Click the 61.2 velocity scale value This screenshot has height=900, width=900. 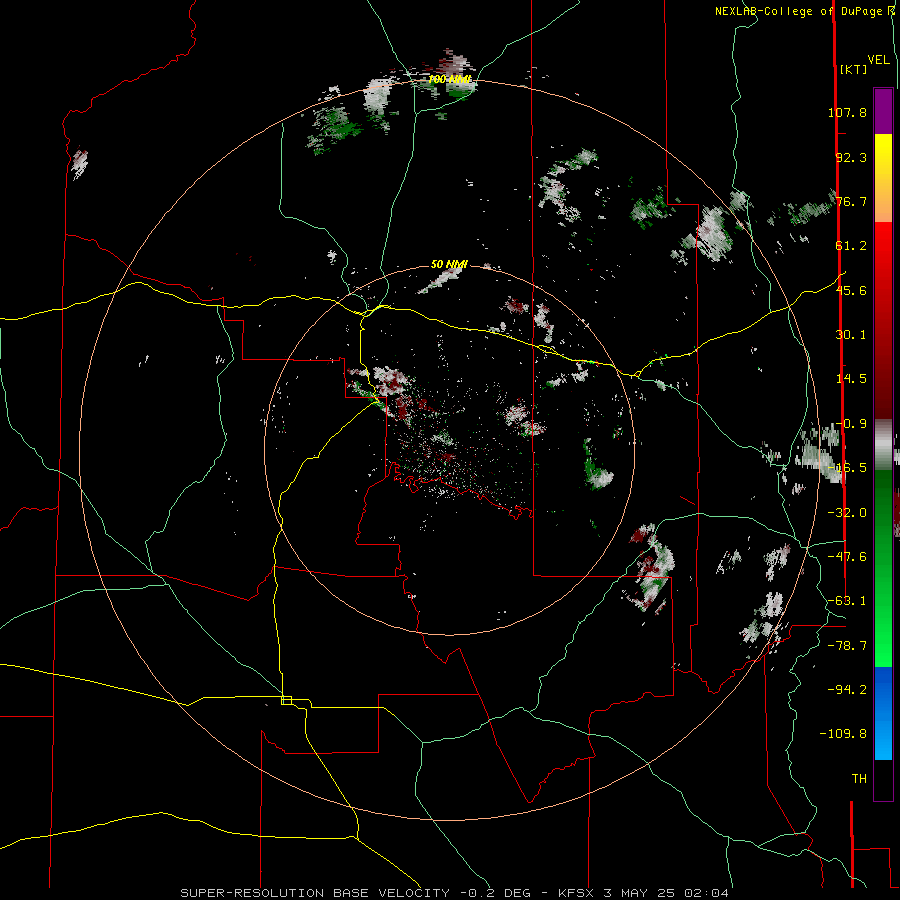[x=851, y=246]
